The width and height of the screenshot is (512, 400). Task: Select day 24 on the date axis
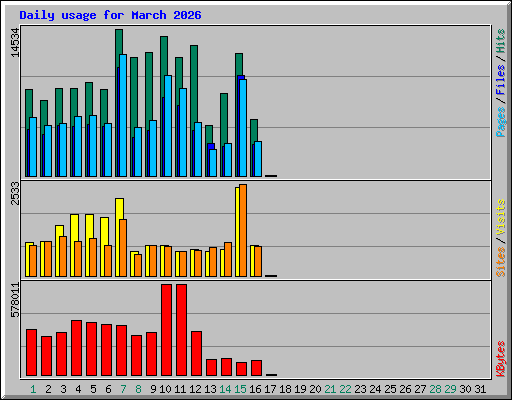click(375, 389)
